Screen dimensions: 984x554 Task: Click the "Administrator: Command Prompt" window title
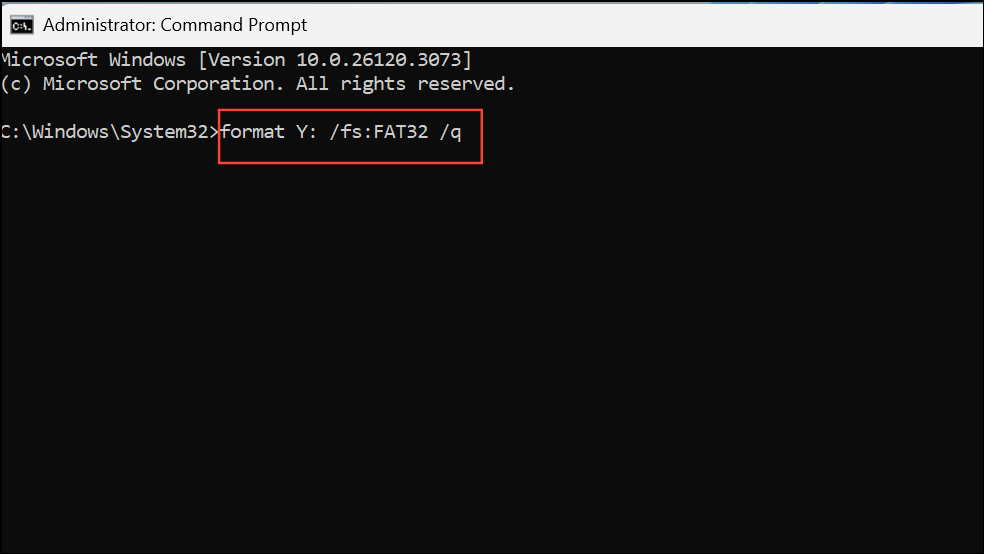(x=174, y=25)
